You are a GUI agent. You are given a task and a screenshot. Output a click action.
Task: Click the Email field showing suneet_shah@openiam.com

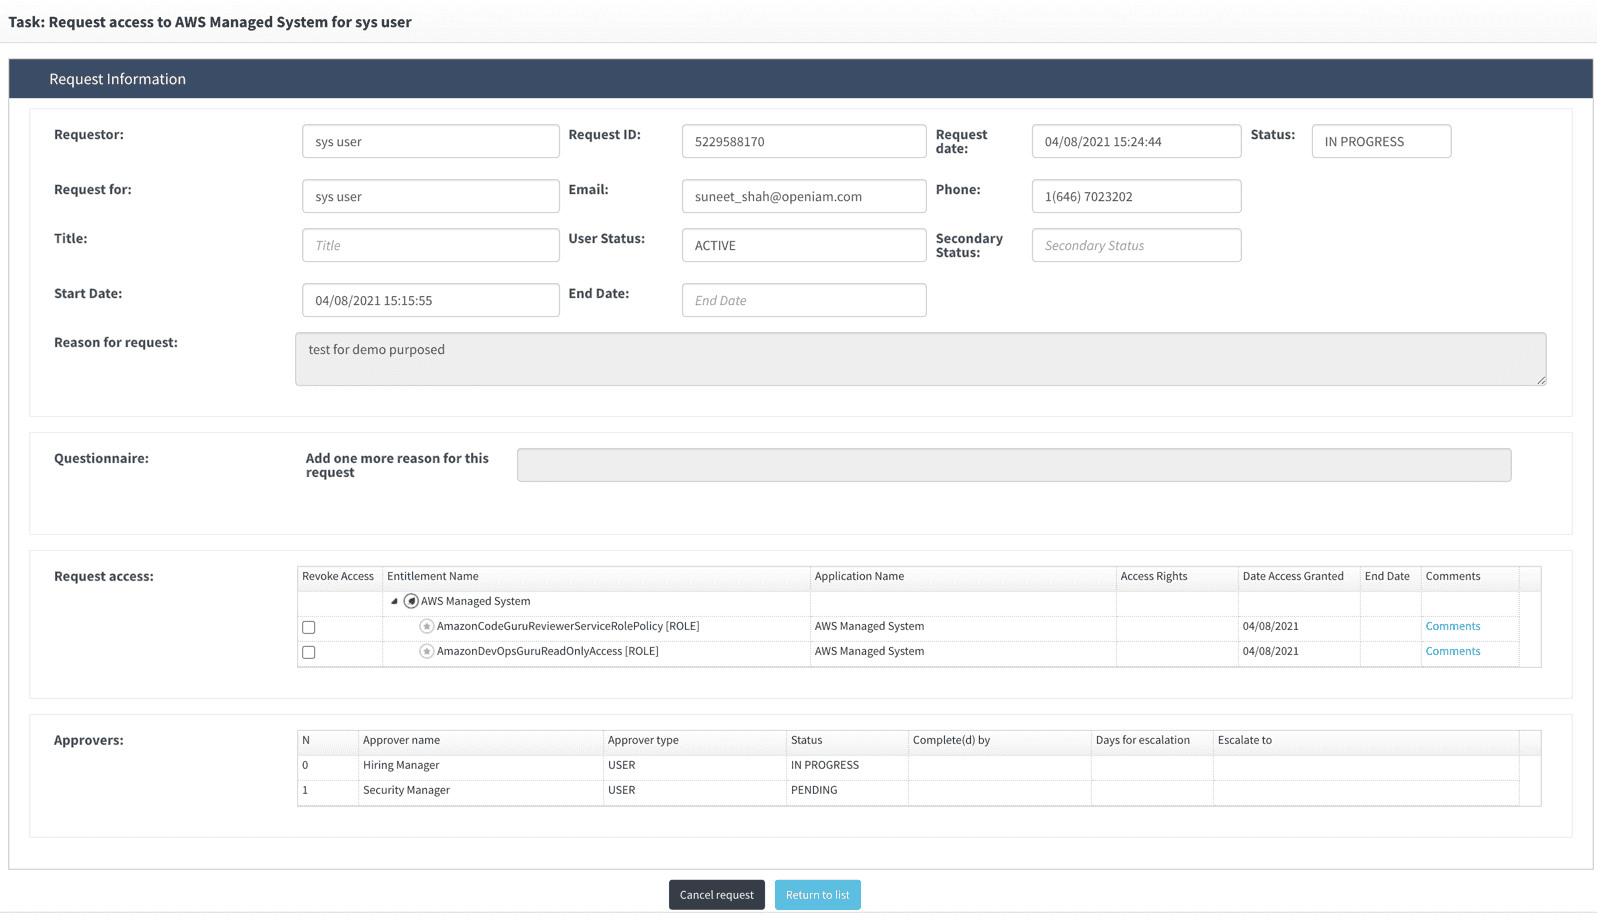click(x=803, y=197)
